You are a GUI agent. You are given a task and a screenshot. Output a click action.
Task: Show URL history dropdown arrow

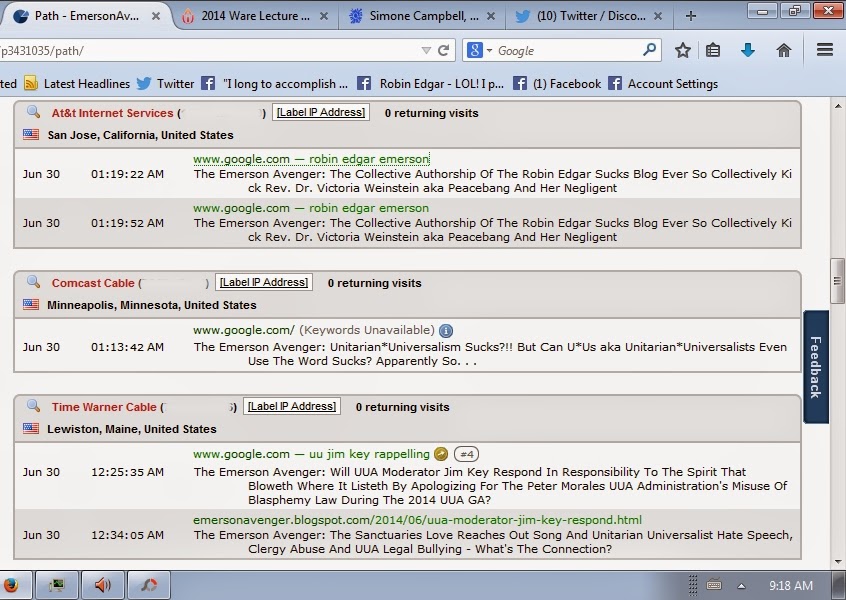[x=426, y=51]
